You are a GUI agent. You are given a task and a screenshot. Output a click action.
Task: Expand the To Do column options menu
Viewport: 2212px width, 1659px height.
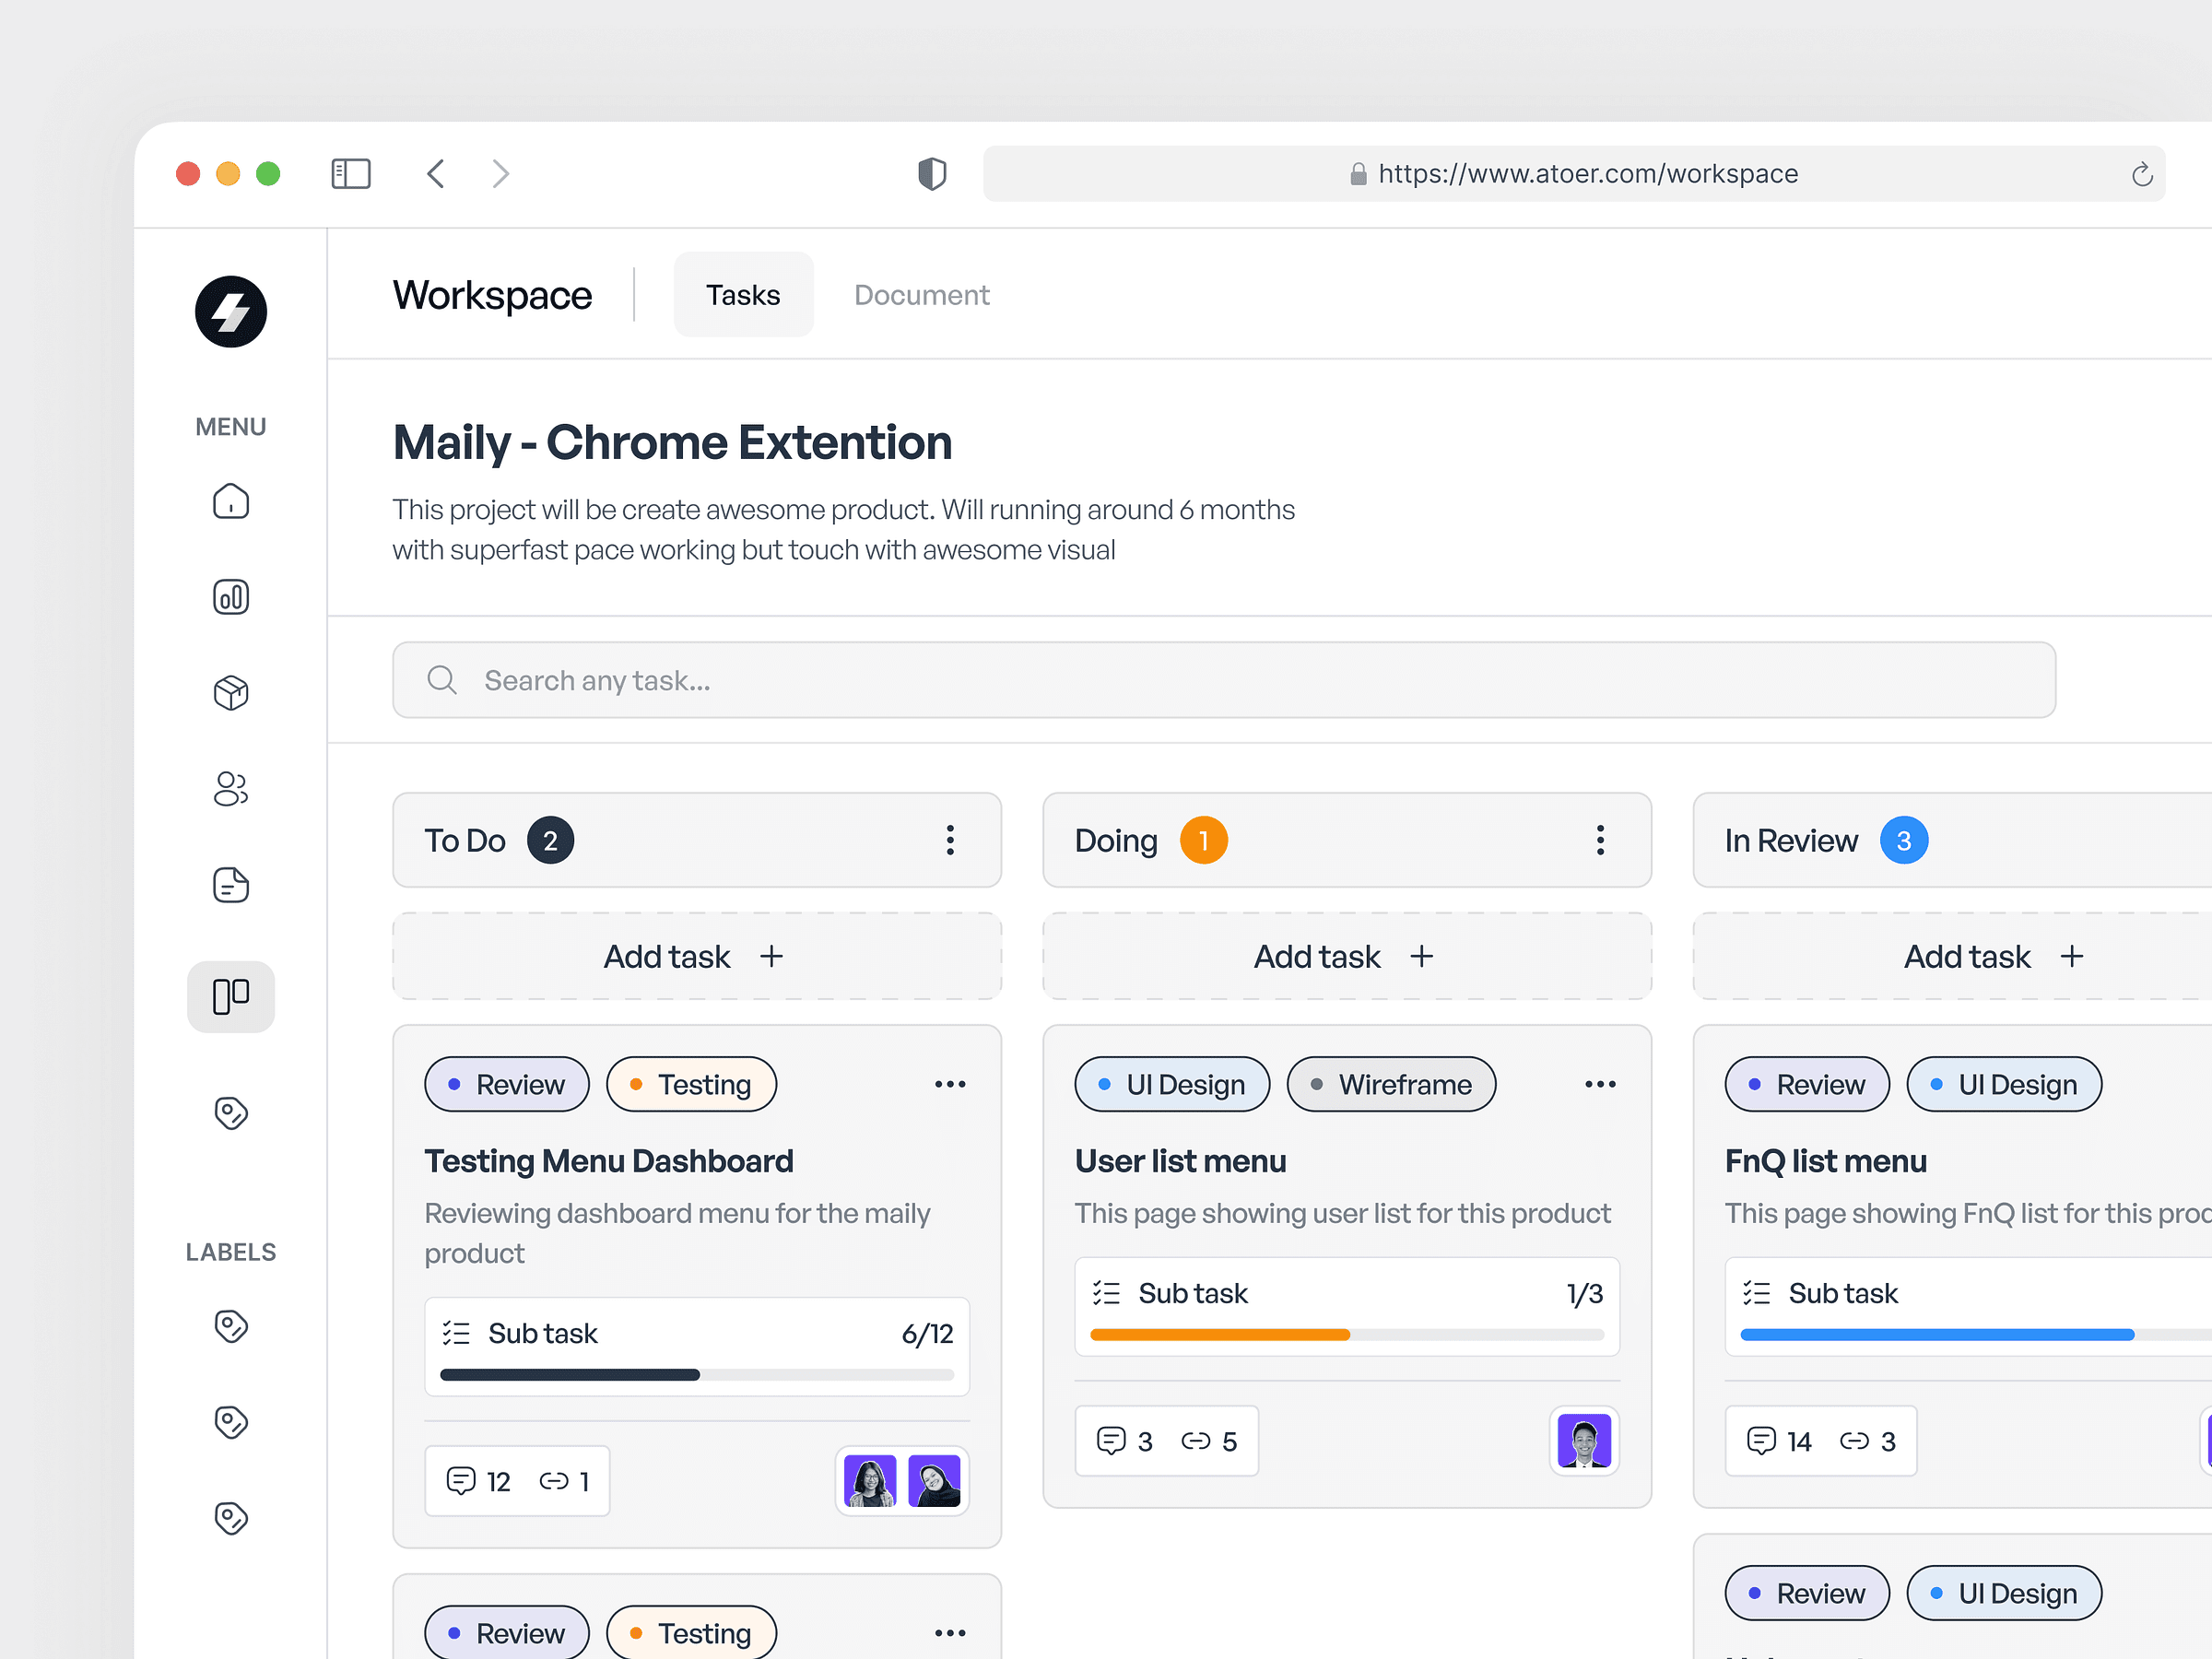(x=953, y=841)
